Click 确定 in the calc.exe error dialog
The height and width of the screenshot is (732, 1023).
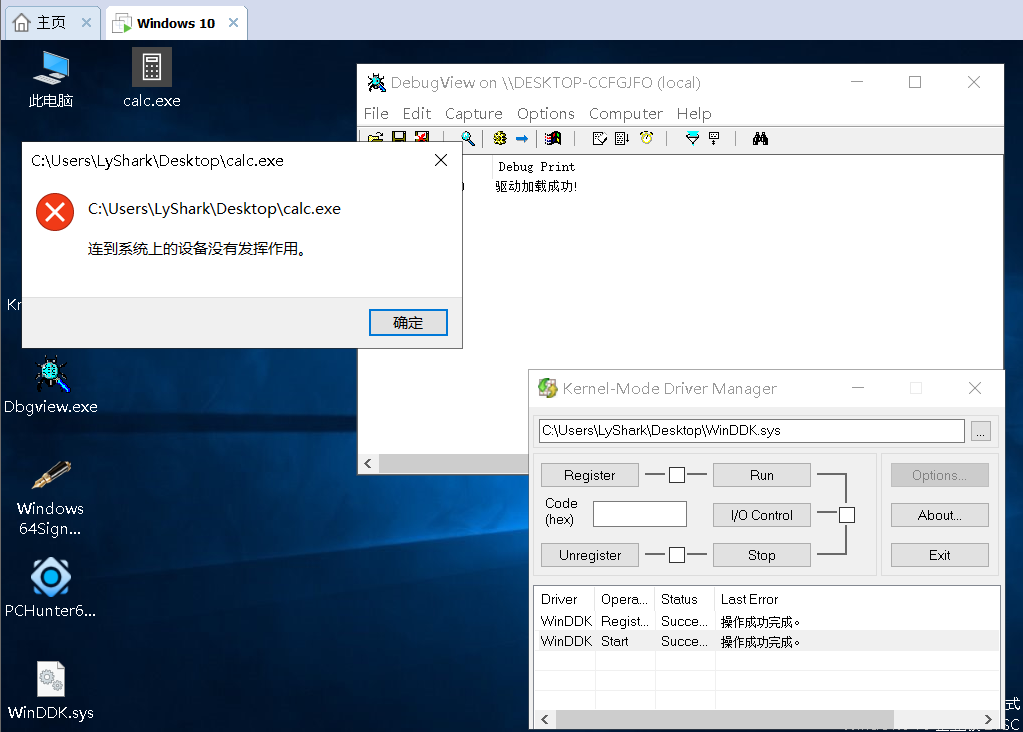408,322
